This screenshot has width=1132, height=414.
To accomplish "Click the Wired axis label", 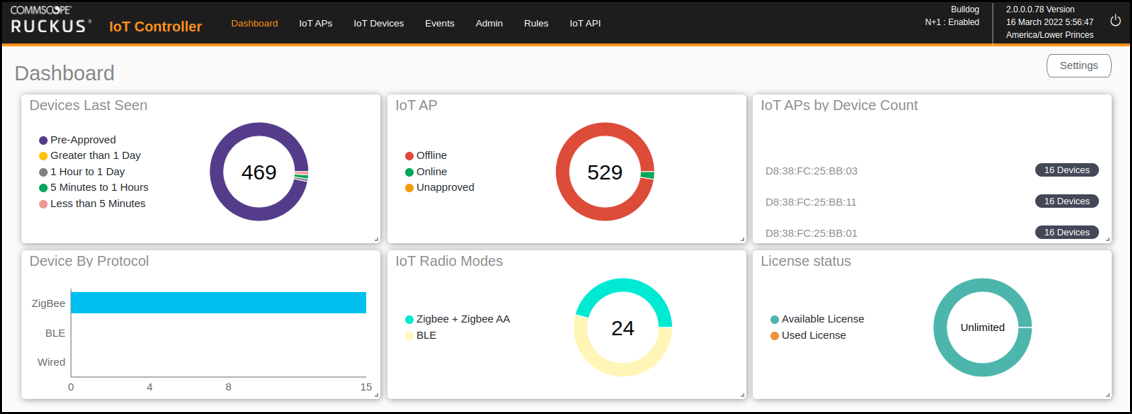I will [51, 362].
